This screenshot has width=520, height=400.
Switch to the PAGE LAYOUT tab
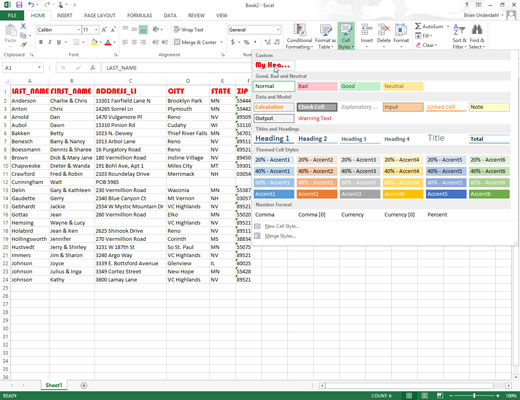click(100, 15)
